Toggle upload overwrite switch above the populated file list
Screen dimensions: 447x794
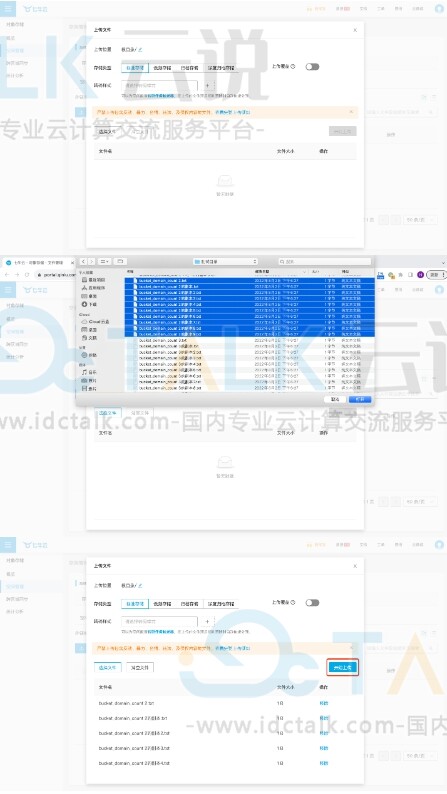pyautogui.click(x=312, y=603)
